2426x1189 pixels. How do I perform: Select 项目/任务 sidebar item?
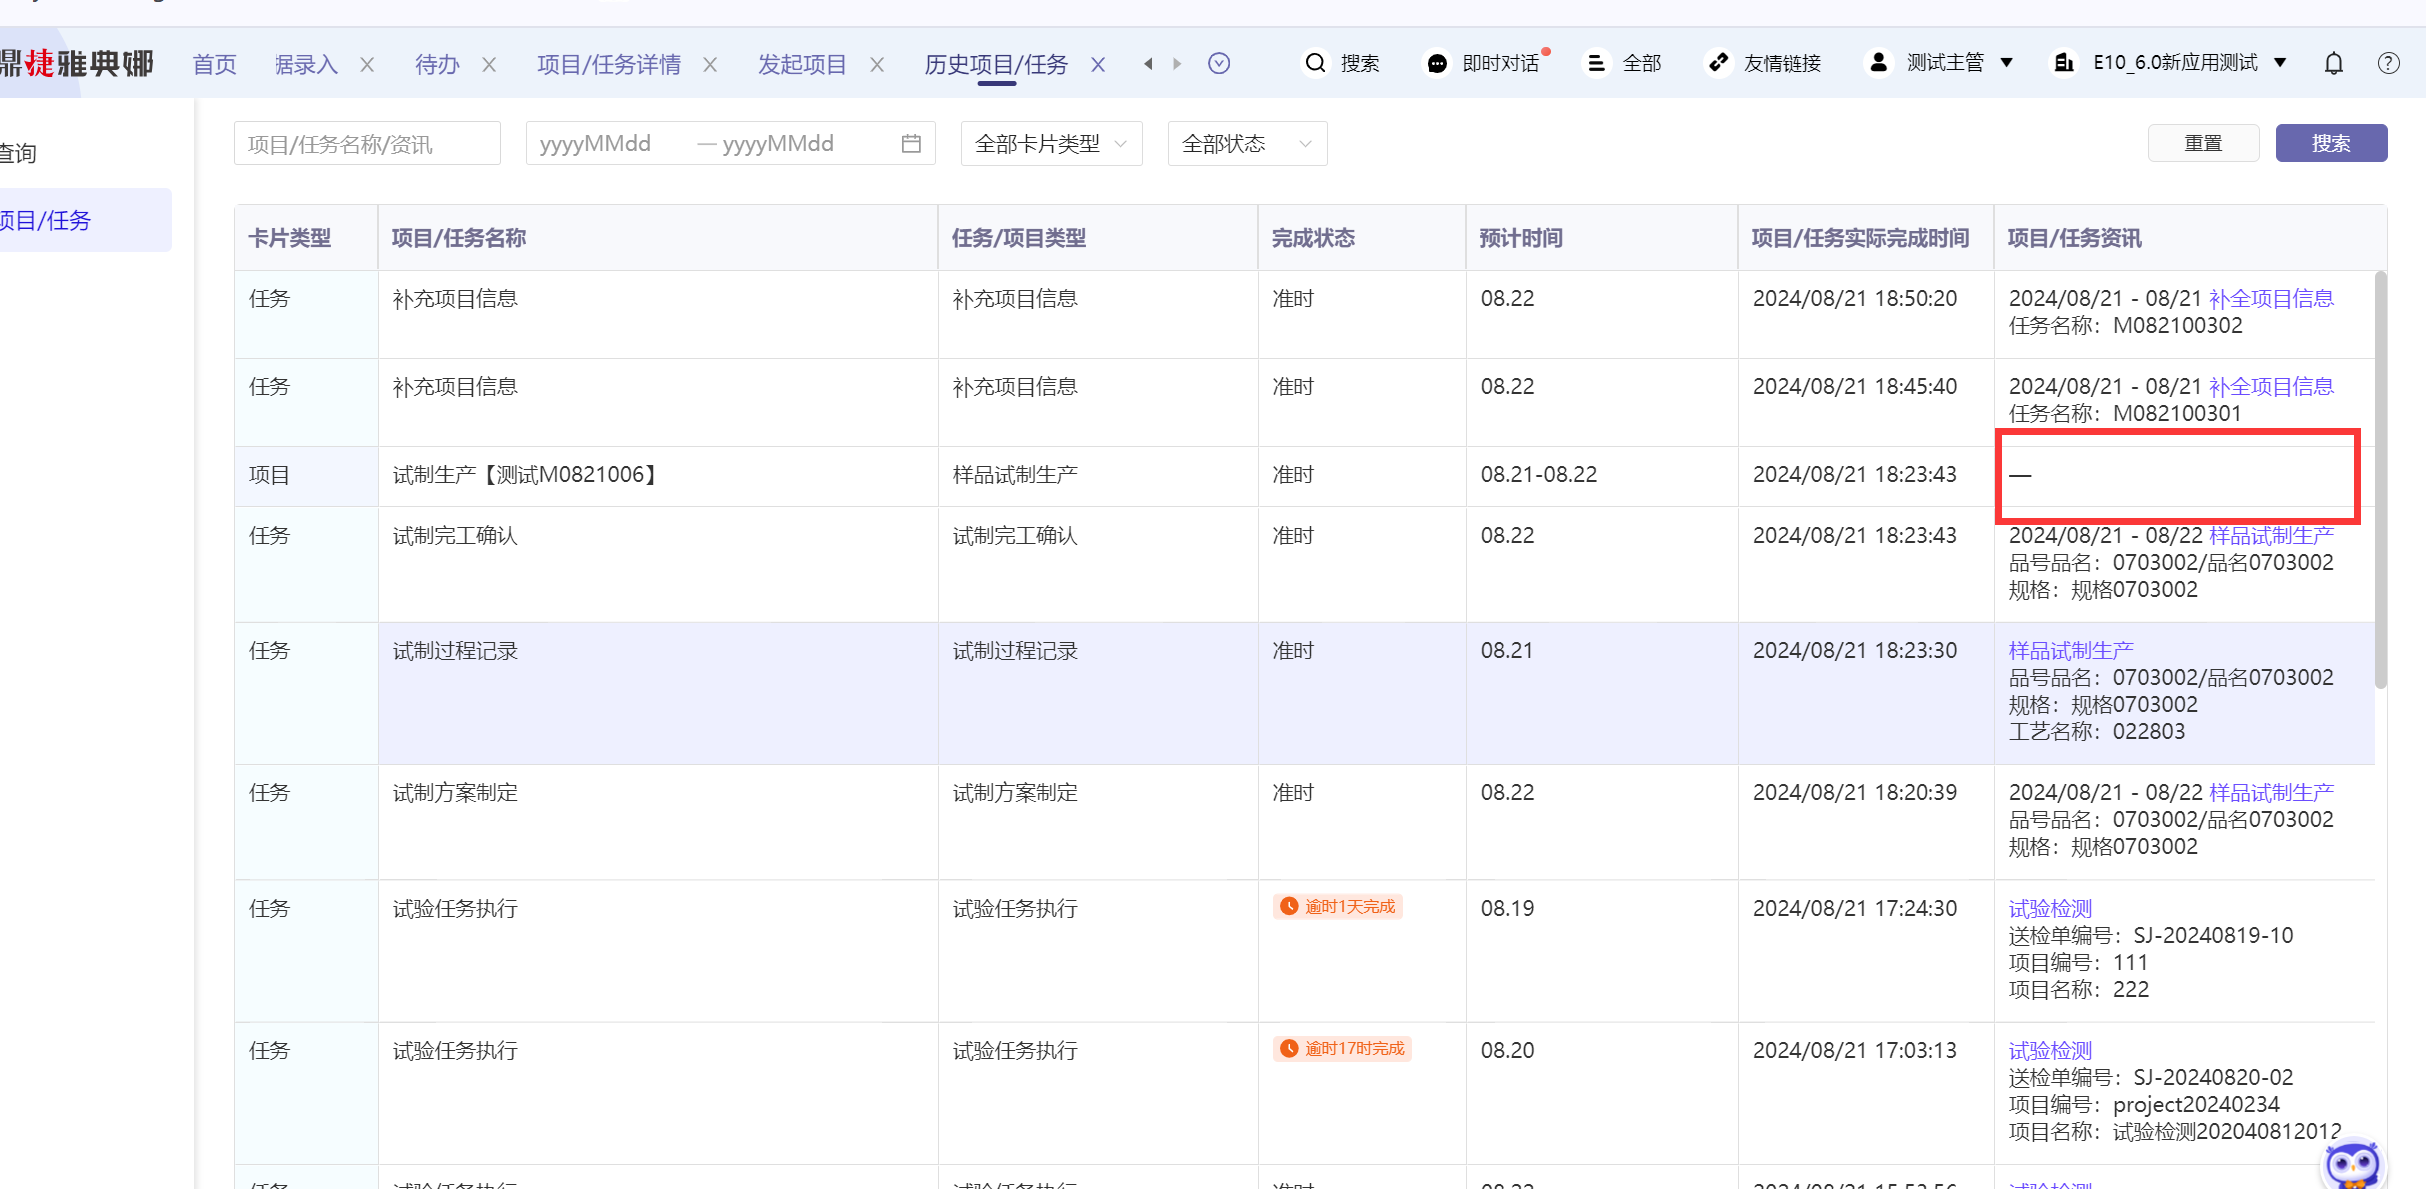[84, 220]
